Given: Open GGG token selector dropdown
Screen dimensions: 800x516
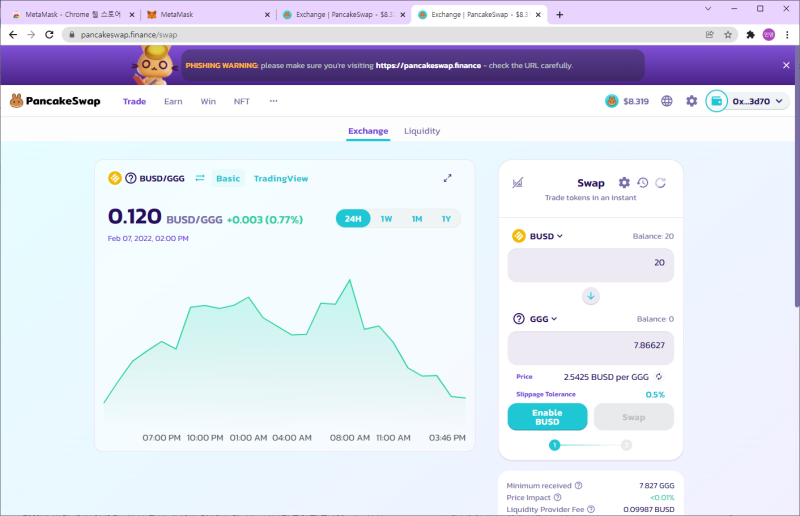Looking at the screenshot, I should point(535,318).
